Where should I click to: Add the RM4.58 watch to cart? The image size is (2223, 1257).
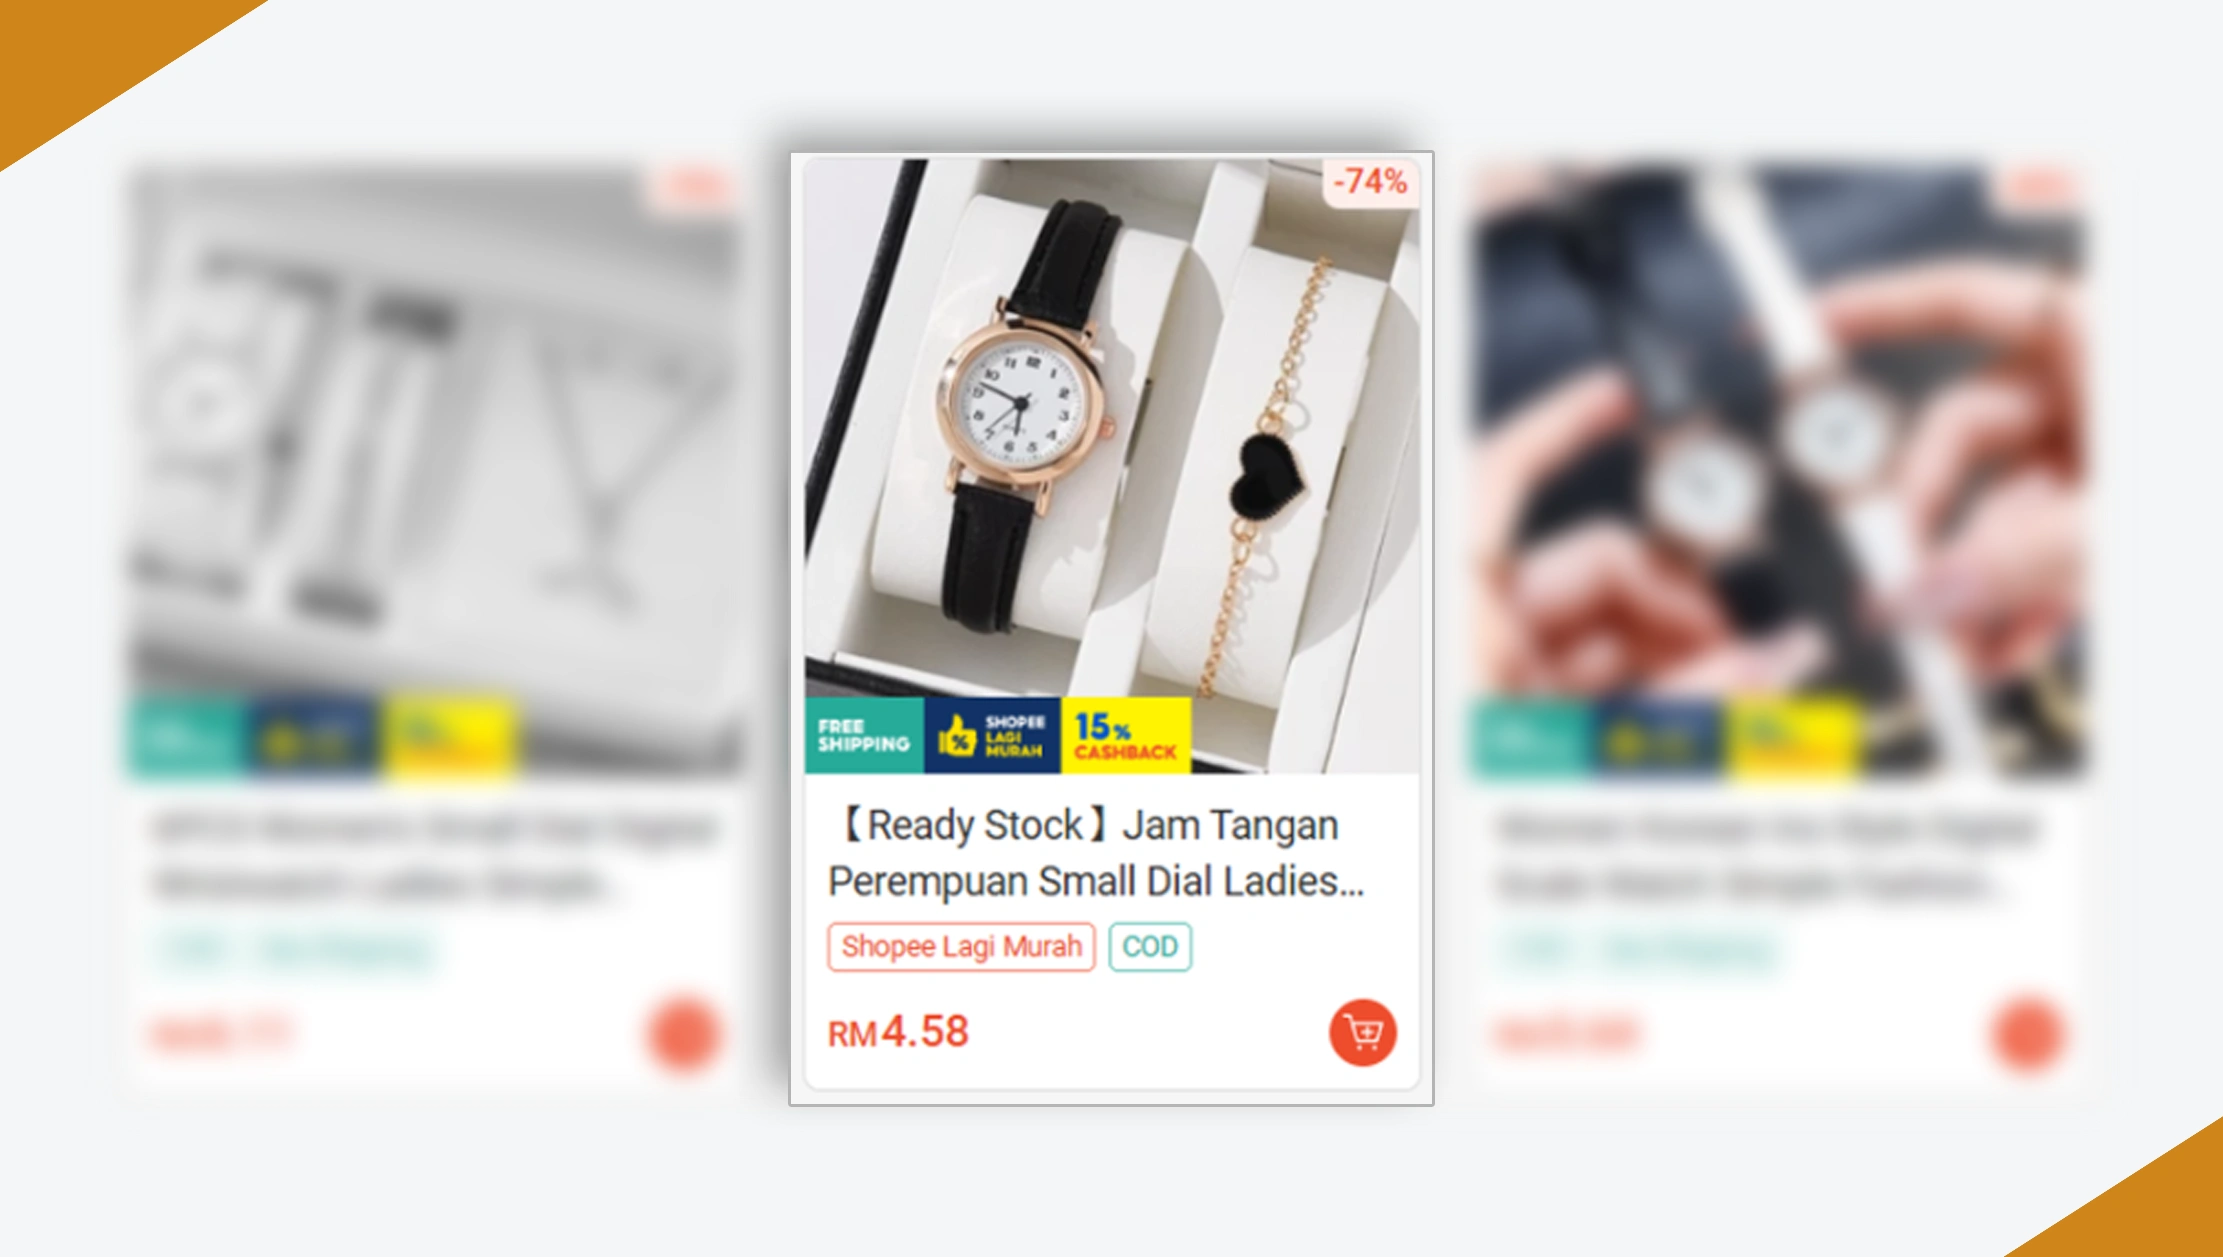click(x=1362, y=1032)
